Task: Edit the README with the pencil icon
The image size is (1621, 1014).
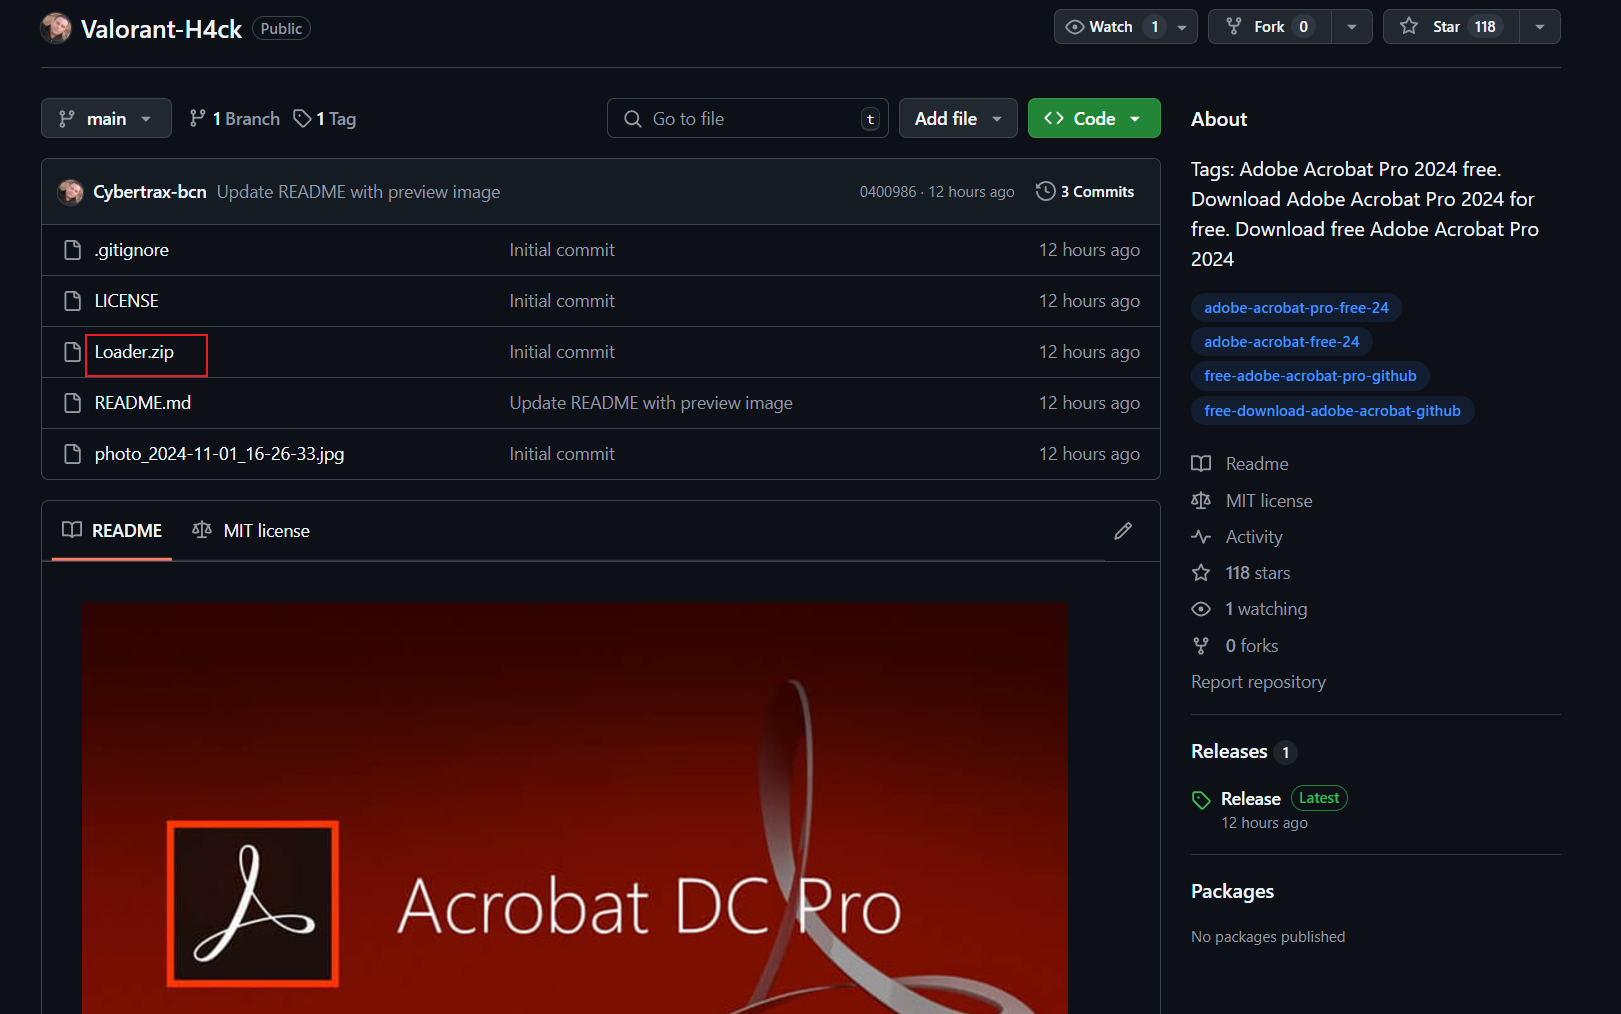Action: 1123,530
